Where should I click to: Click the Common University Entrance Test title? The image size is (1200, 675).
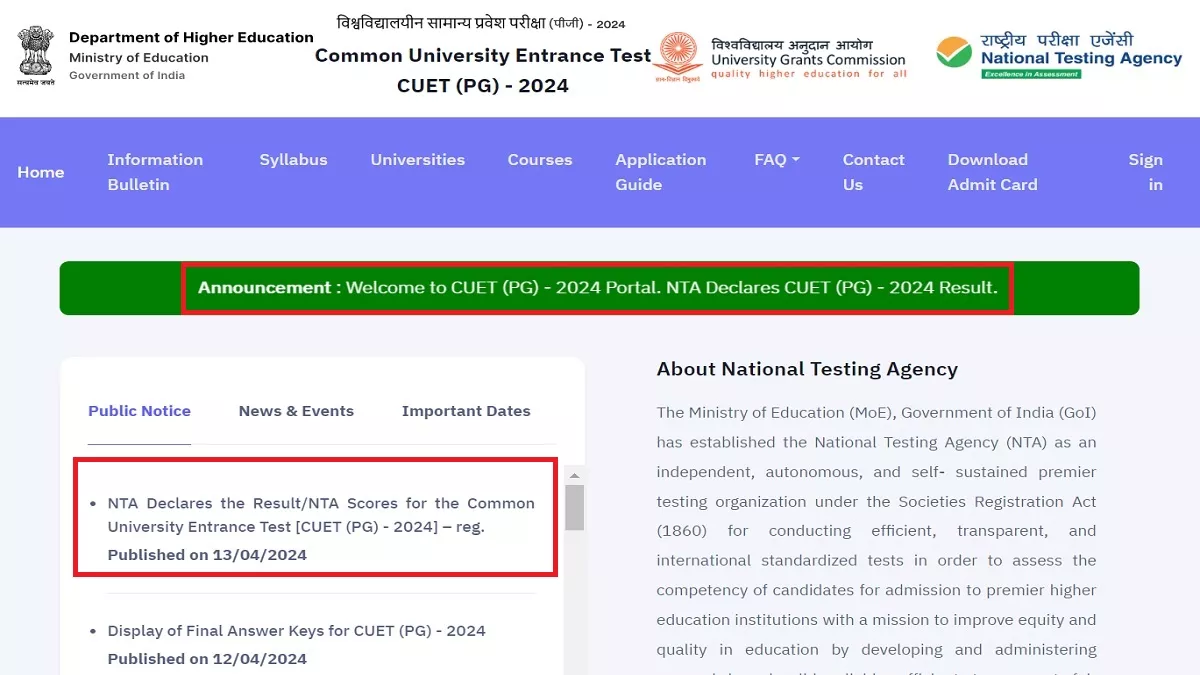pyautogui.click(x=483, y=56)
